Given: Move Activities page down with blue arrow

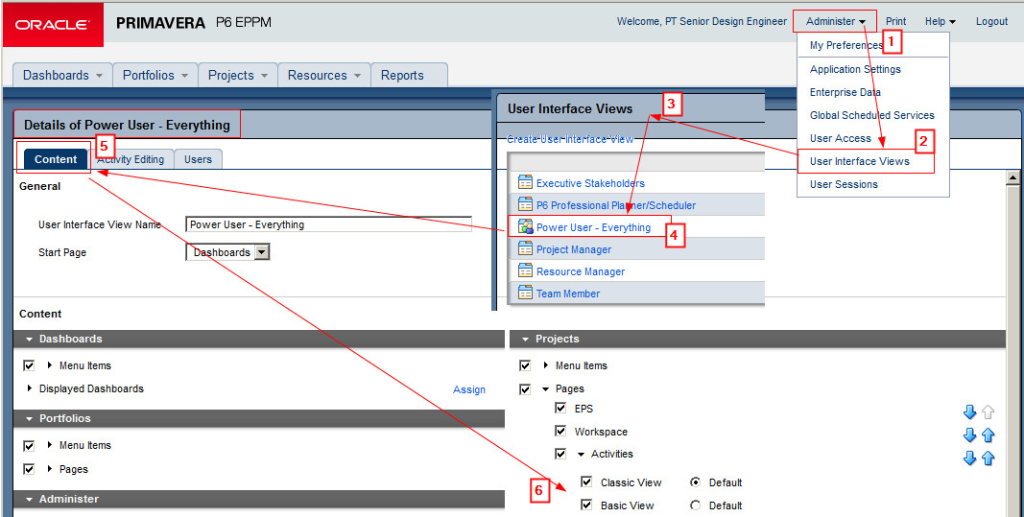Looking at the screenshot, I should [970, 458].
